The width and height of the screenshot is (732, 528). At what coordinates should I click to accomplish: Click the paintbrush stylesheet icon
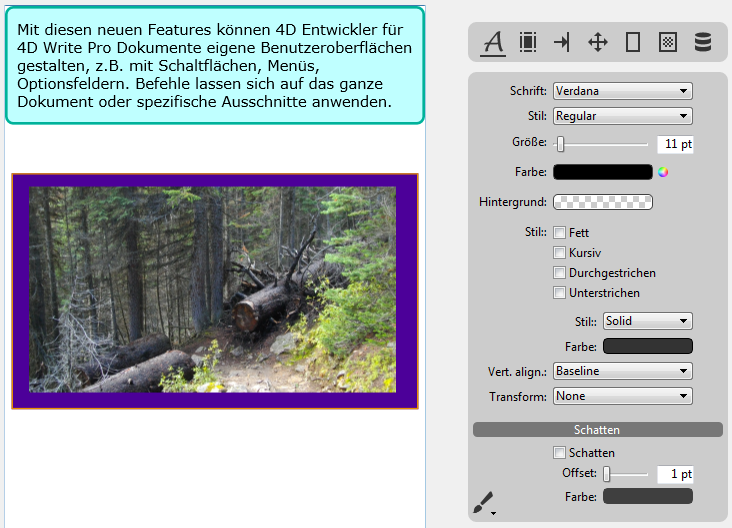pos(485,502)
